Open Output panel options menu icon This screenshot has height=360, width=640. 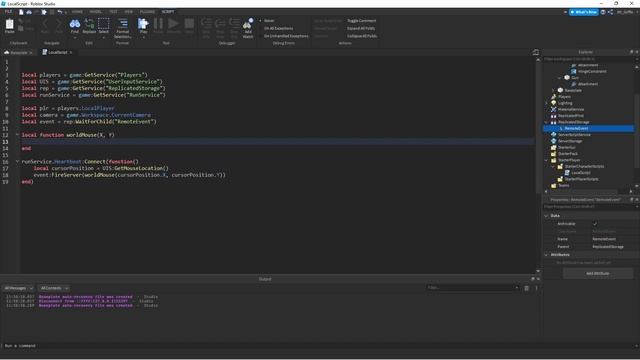[x=536, y=288]
